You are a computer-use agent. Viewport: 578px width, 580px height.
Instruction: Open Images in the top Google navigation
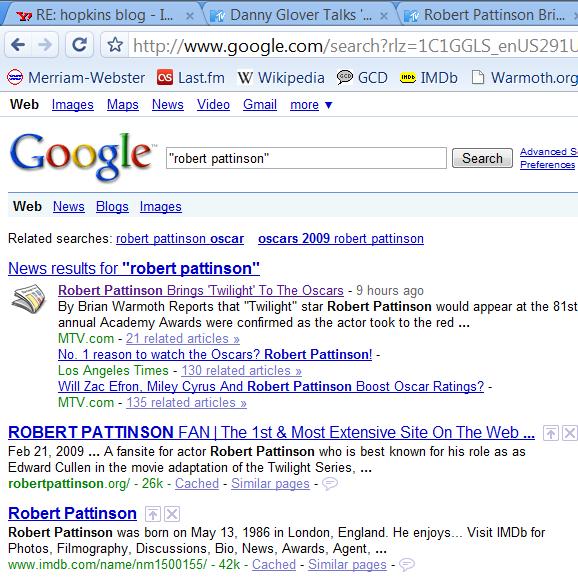coord(72,105)
